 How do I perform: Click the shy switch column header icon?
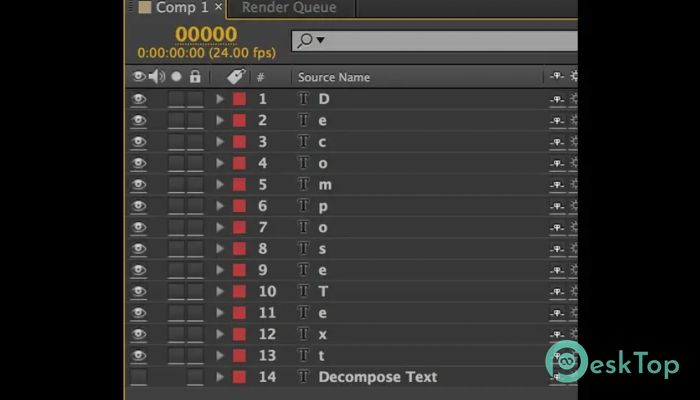[557, 76]
